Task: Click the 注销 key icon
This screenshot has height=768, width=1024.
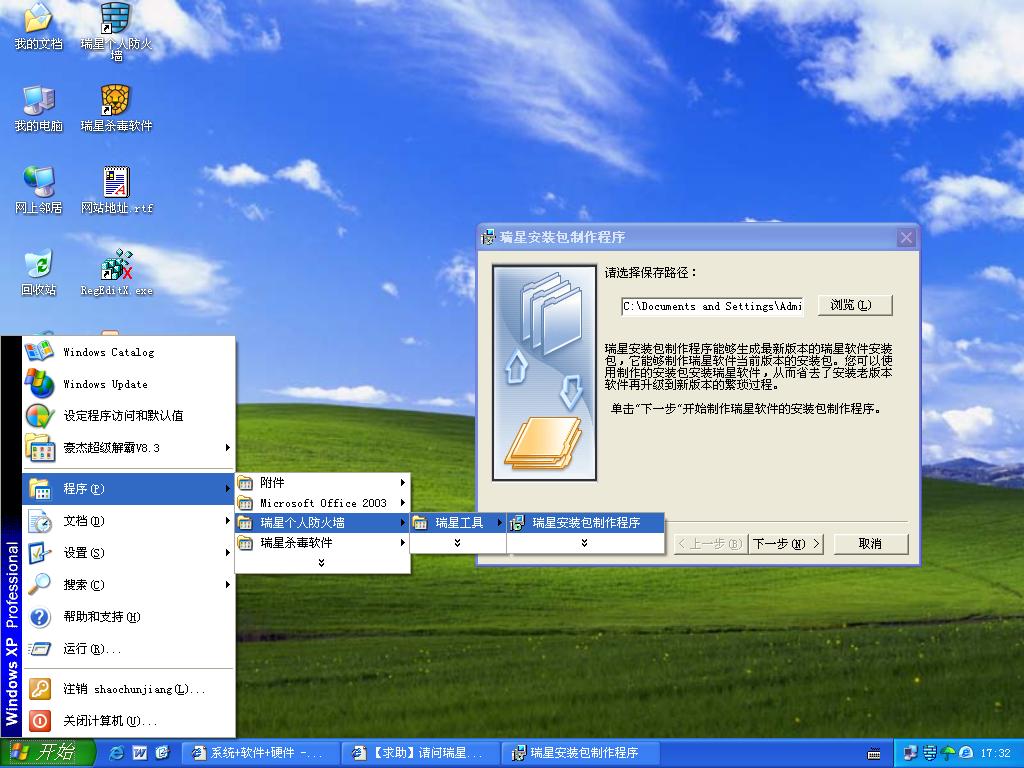Action: 40,689
